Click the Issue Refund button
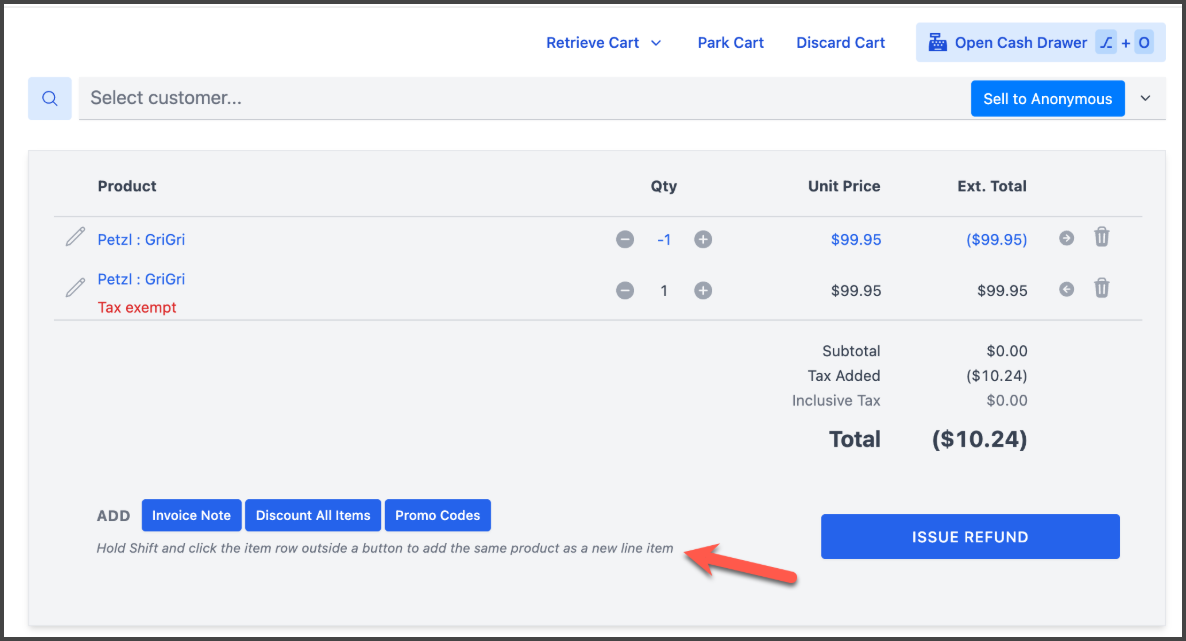The height and width of the screenshot is (641, 1186). point(970,537)
